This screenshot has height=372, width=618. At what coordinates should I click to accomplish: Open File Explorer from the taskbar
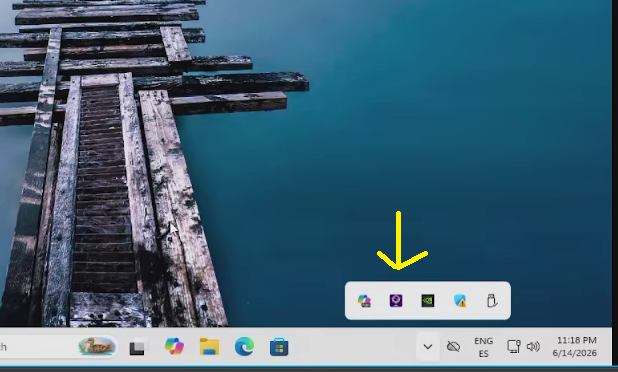pyautogui.click(x=210, y=347)
